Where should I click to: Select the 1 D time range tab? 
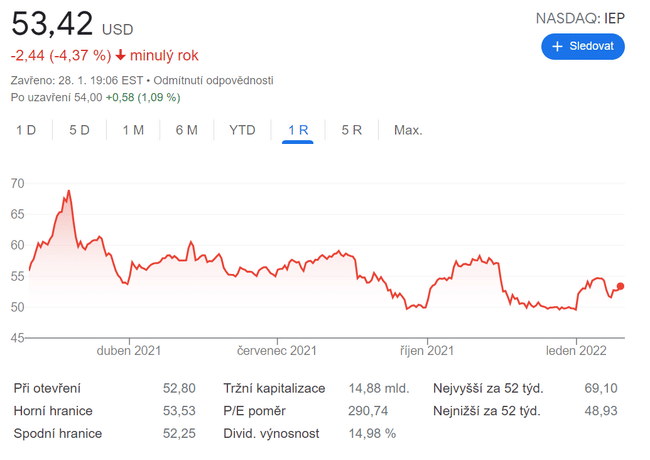(x=26, y=130)
